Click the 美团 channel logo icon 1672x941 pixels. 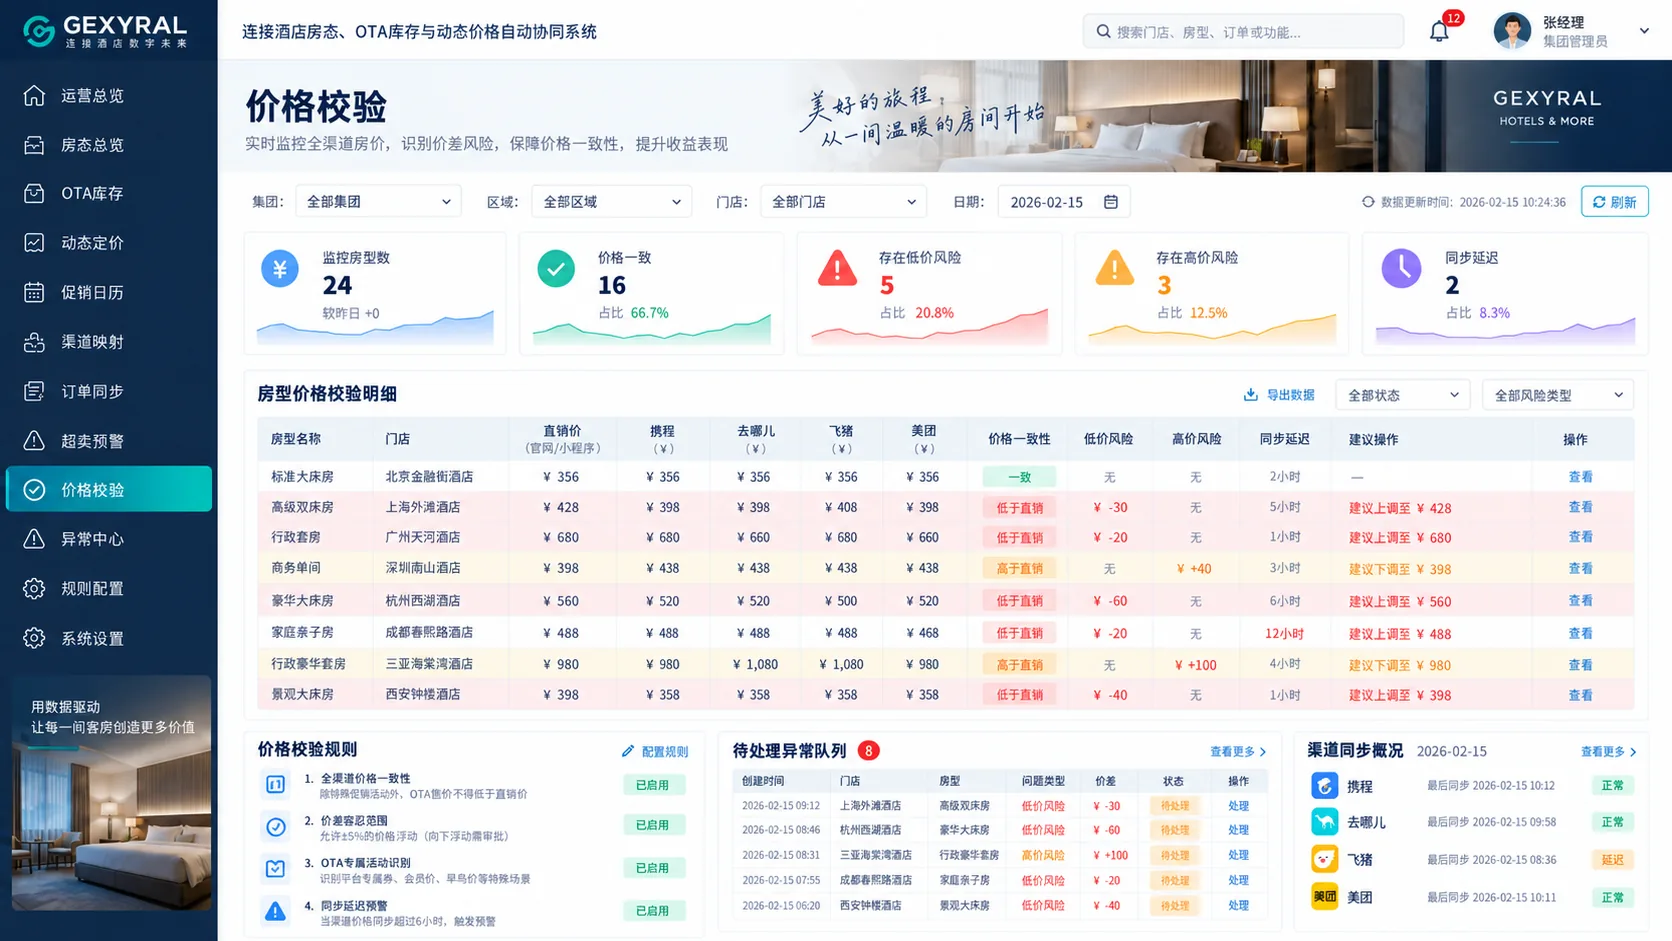1324,896
